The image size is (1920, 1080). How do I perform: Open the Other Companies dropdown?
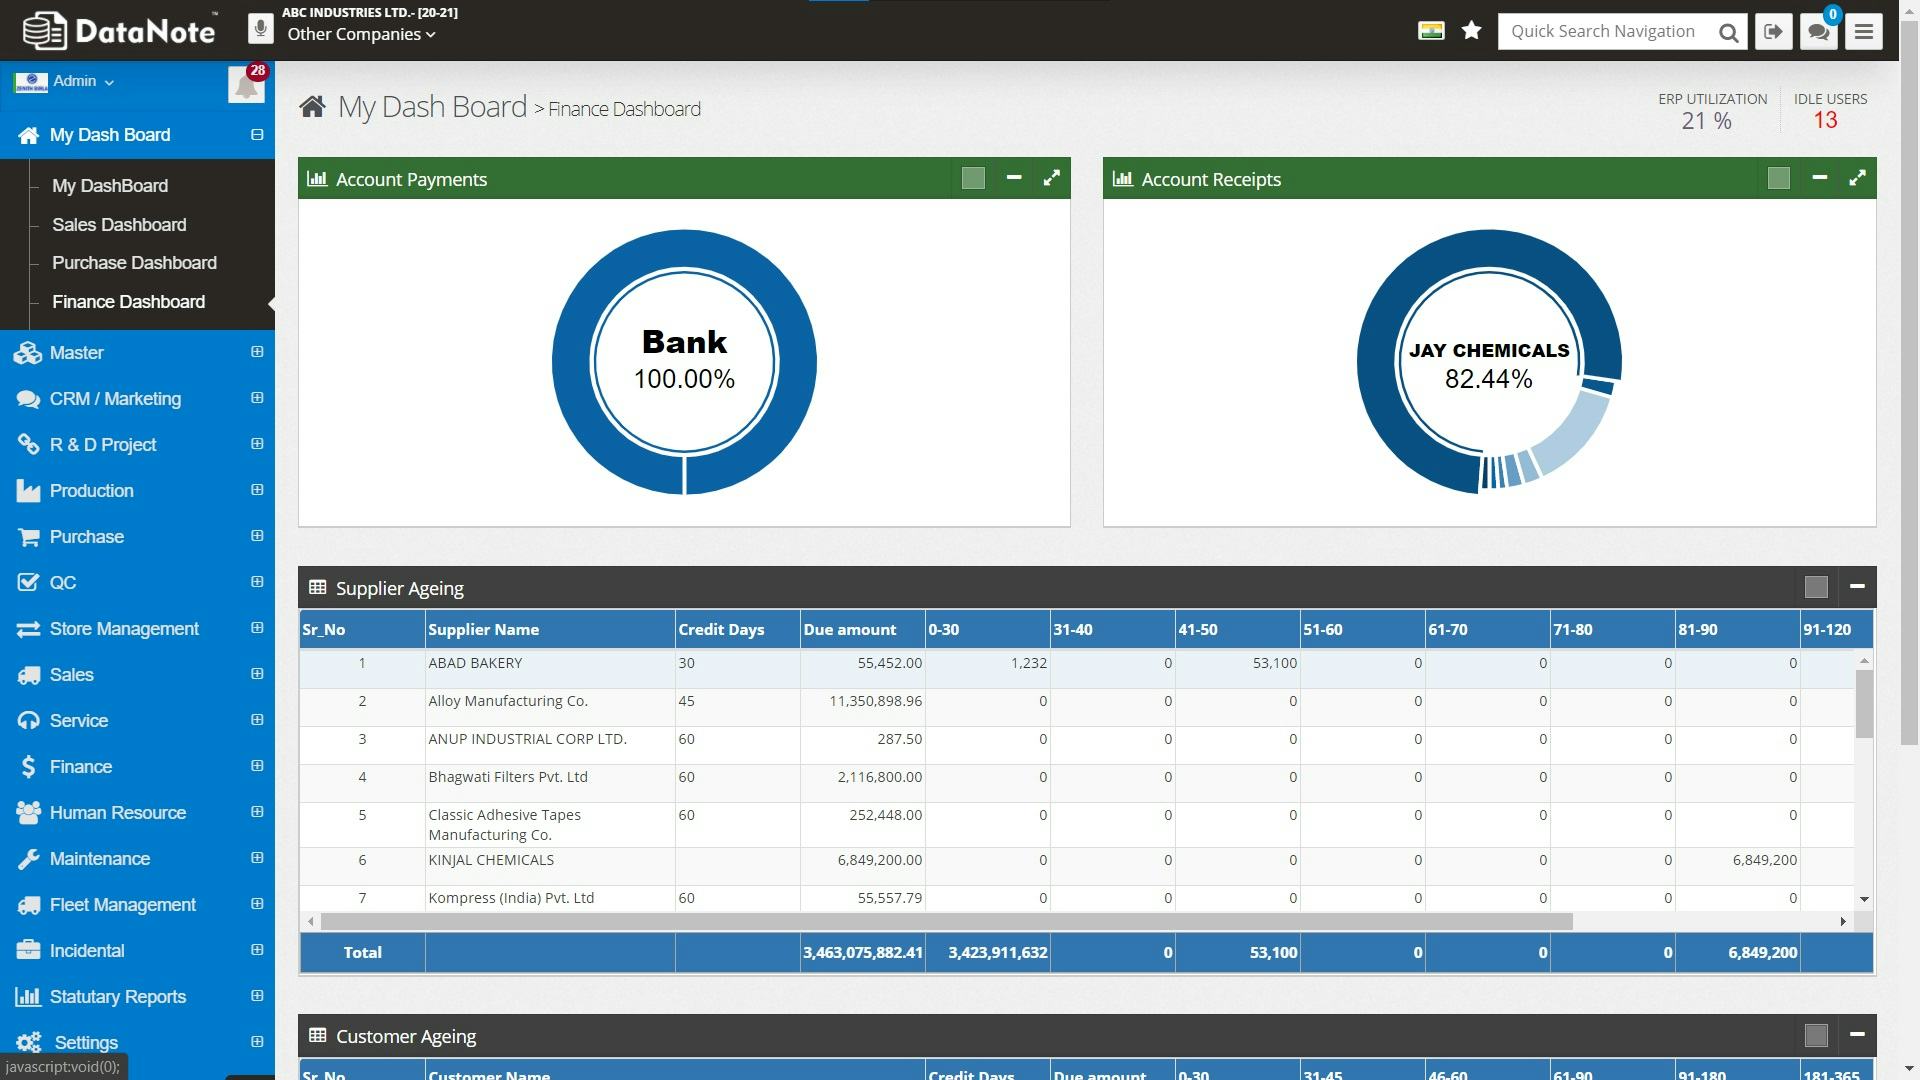pos(357,33)
